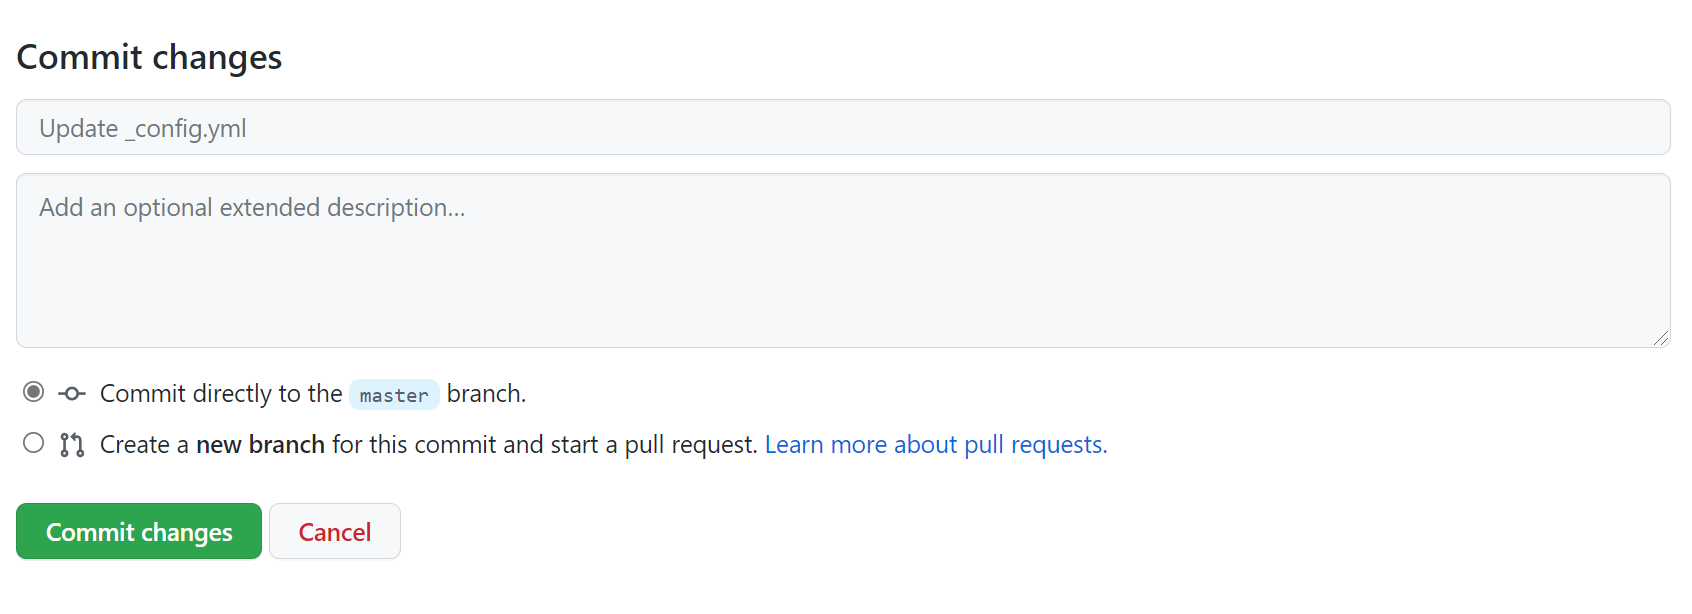
Task: Open "Learn more about pull requests" link
Action: click(x=936, y=444)
